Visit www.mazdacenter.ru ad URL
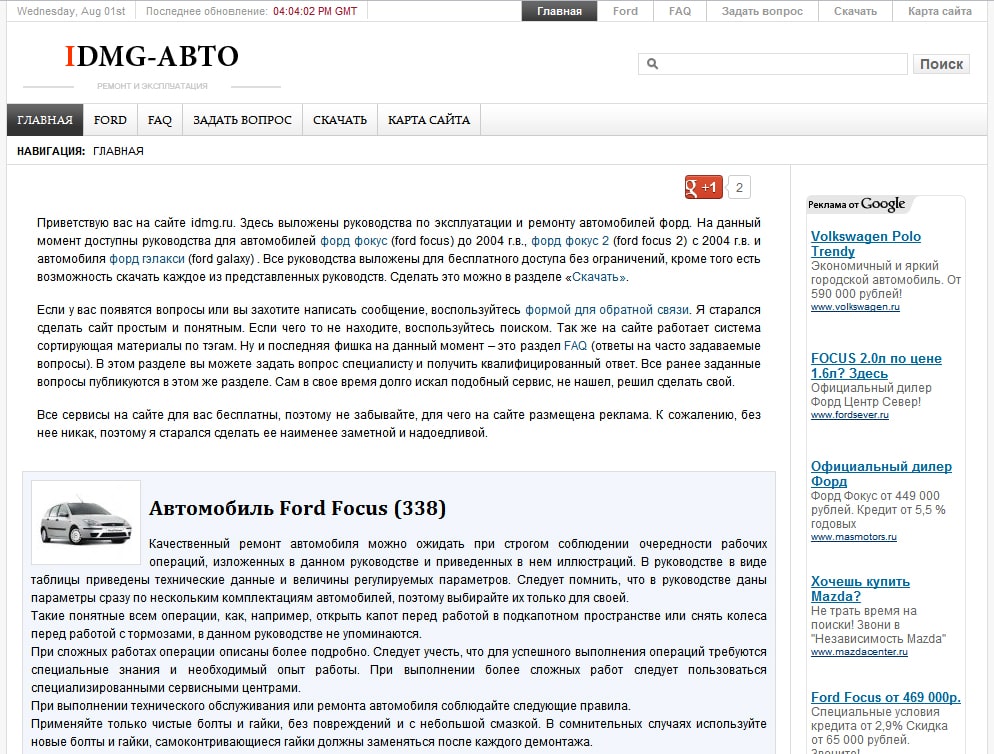This screenshot has width=994, height=754. (x=859, y=652)
